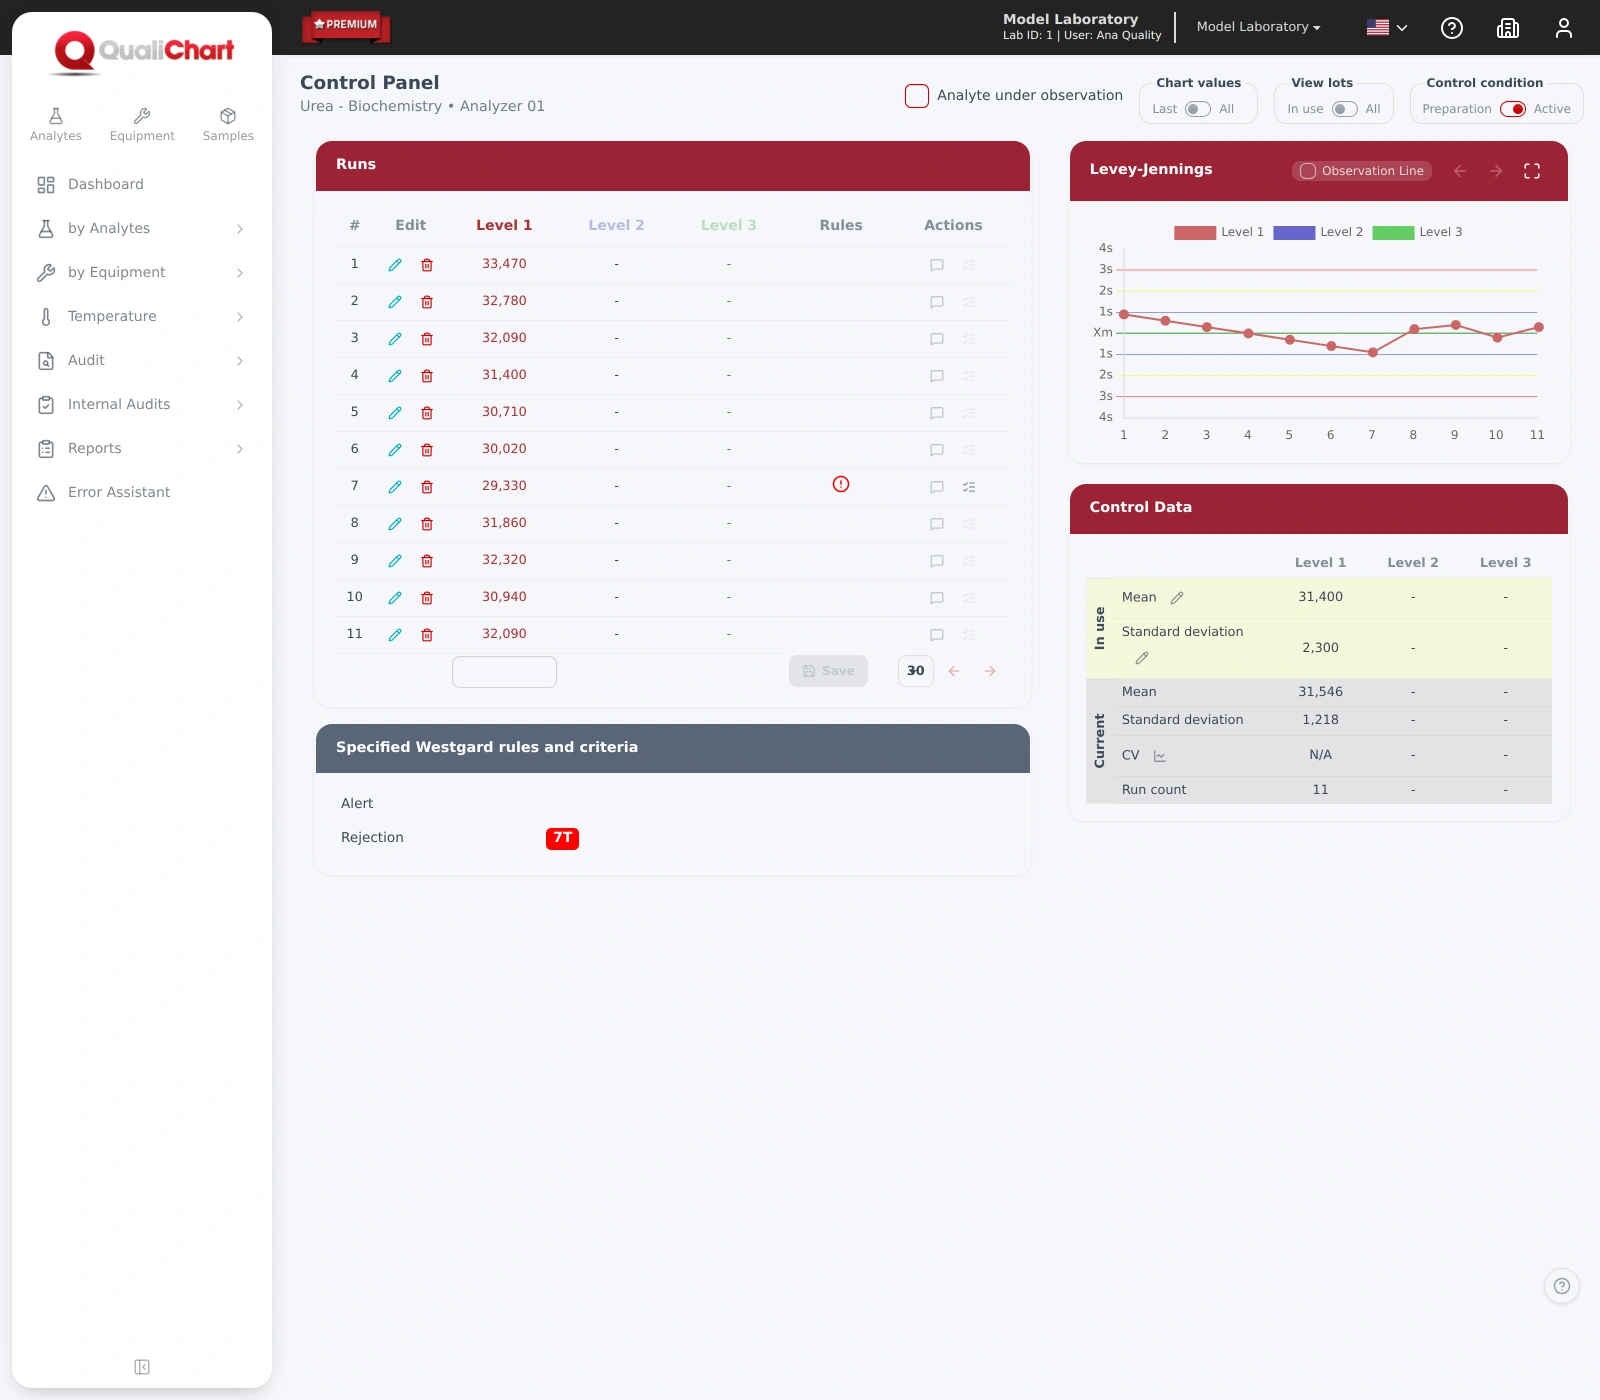Screen dimensions: 1600x1400
Task: Enable the Observation Line option
Action: pyautogui.click(x=1362, y=171)
